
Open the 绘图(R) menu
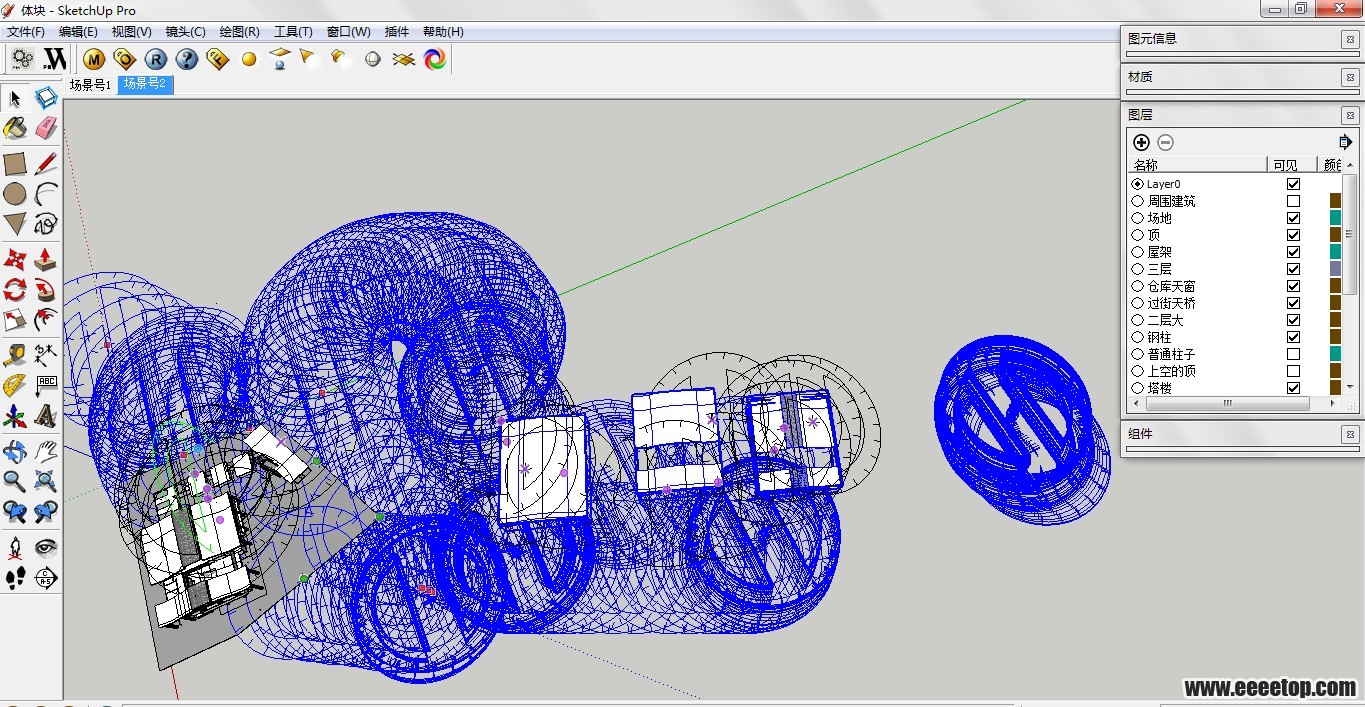(239, 31)
